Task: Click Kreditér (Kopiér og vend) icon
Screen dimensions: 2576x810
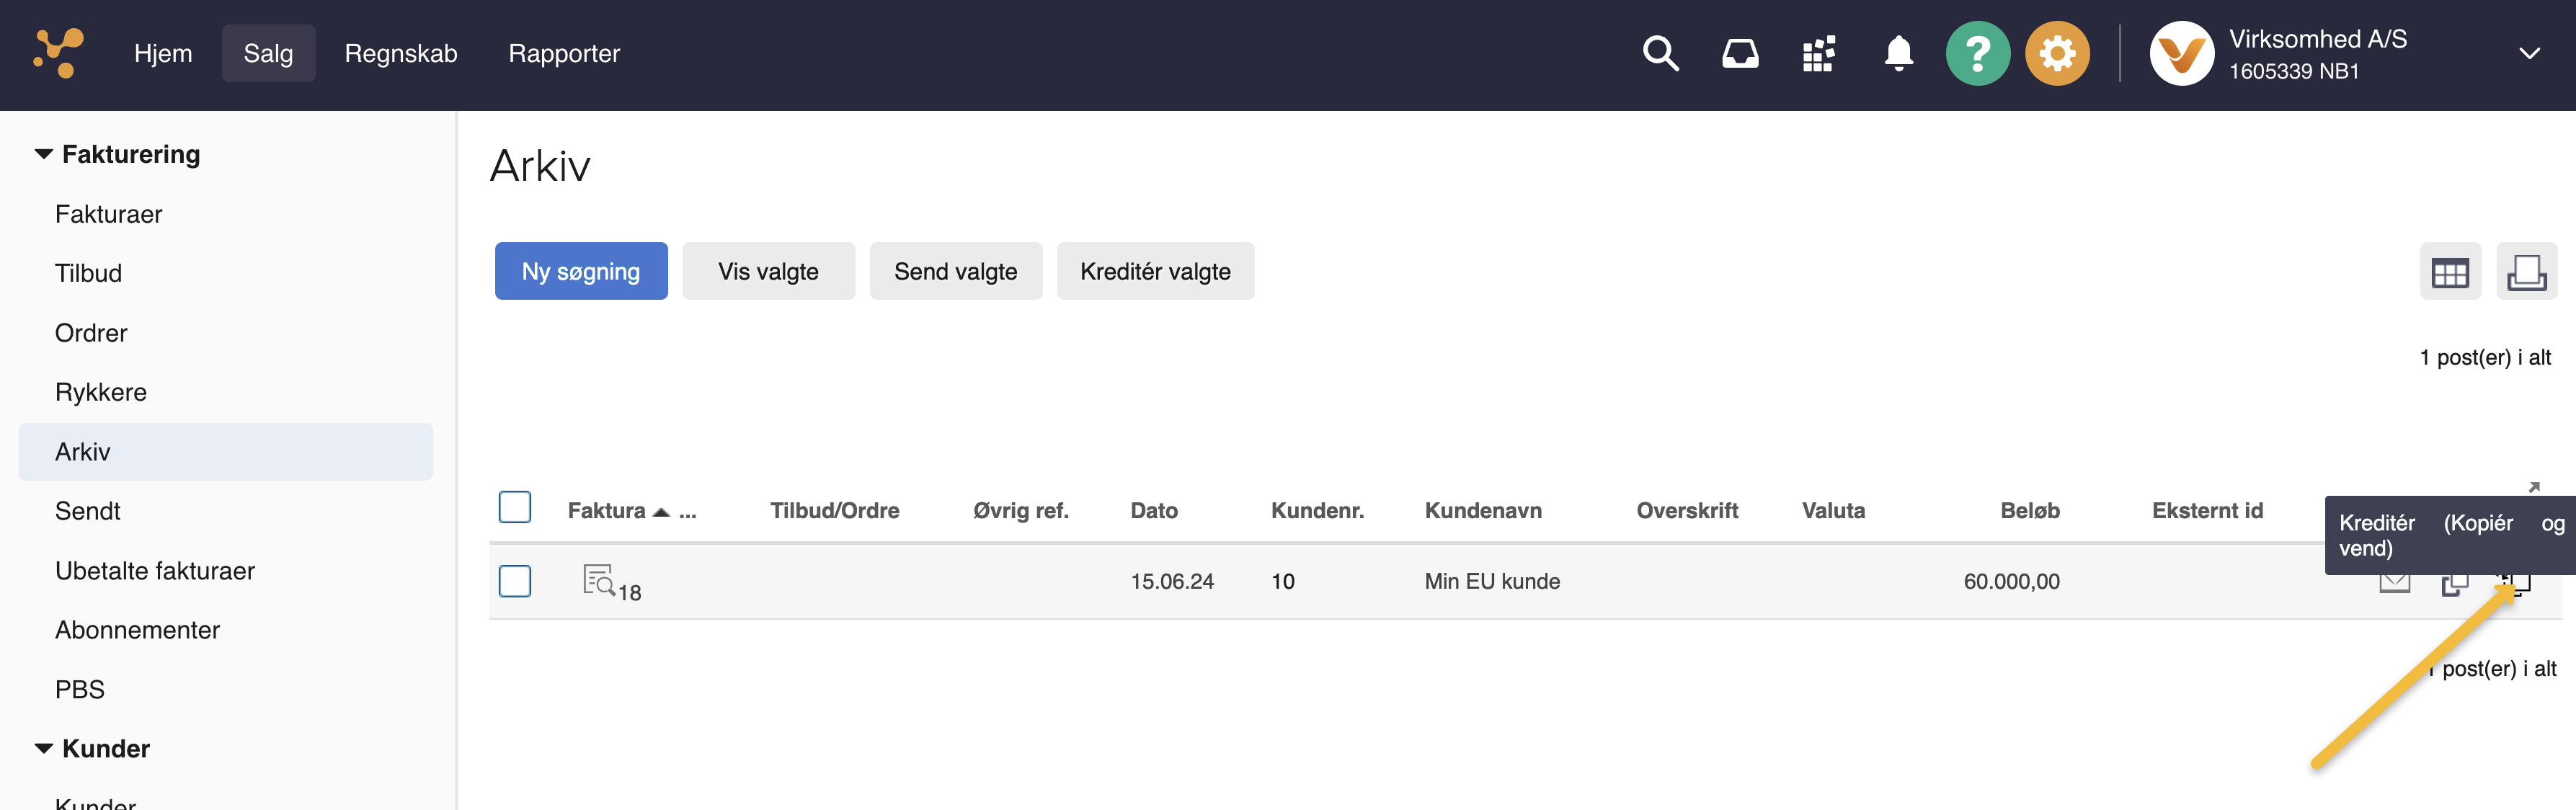Action: [x=2515, y=581]
